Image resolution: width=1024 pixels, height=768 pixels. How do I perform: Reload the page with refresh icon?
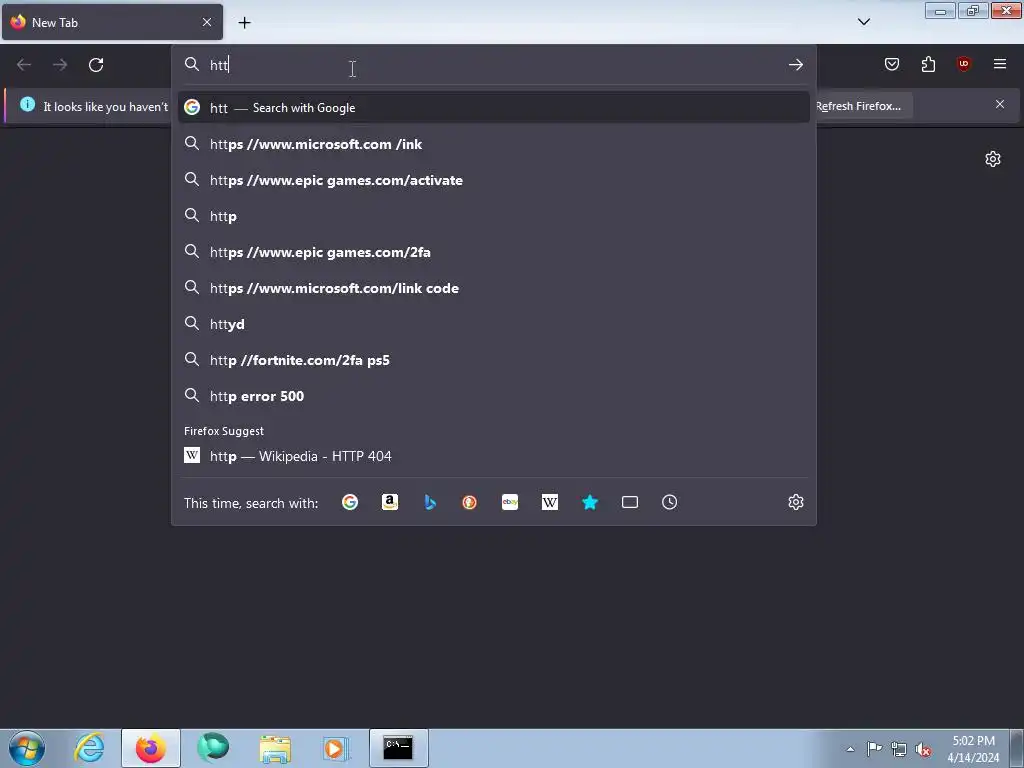(96, 65)
